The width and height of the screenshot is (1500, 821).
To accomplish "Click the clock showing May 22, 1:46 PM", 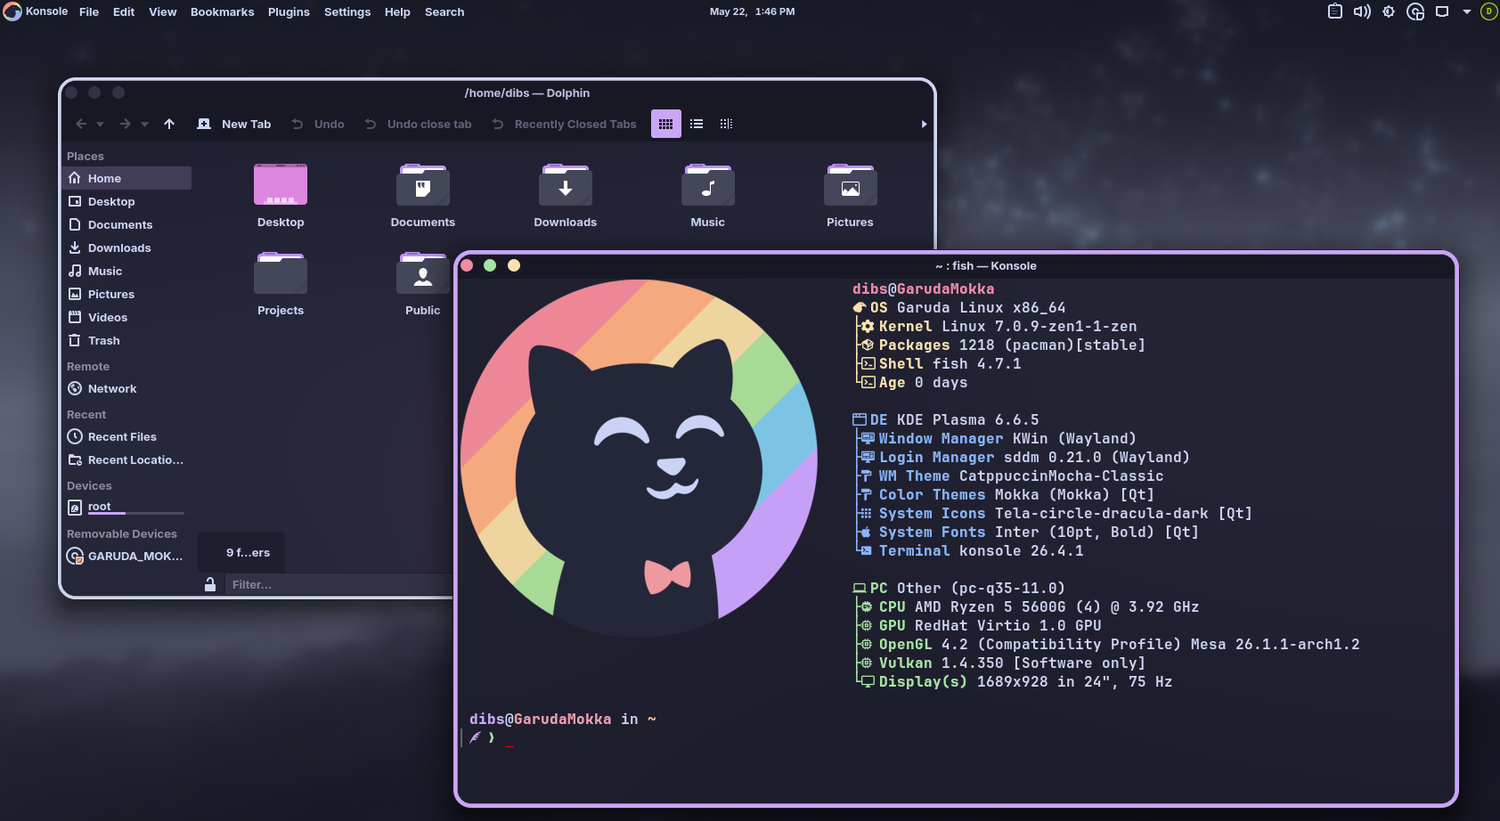I will (752, 12).
